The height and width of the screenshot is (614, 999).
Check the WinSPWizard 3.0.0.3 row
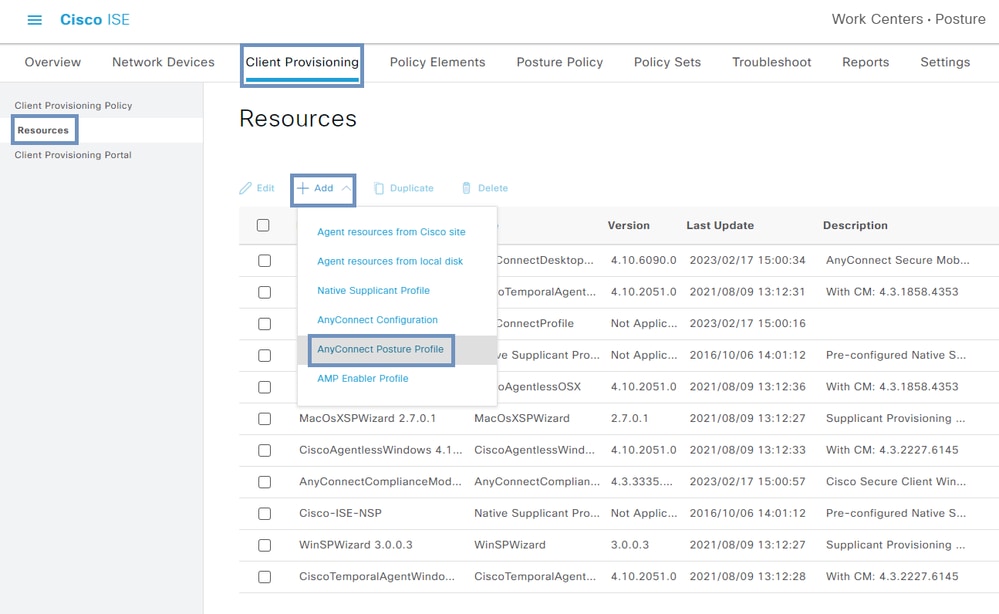[x=264, y=545]
